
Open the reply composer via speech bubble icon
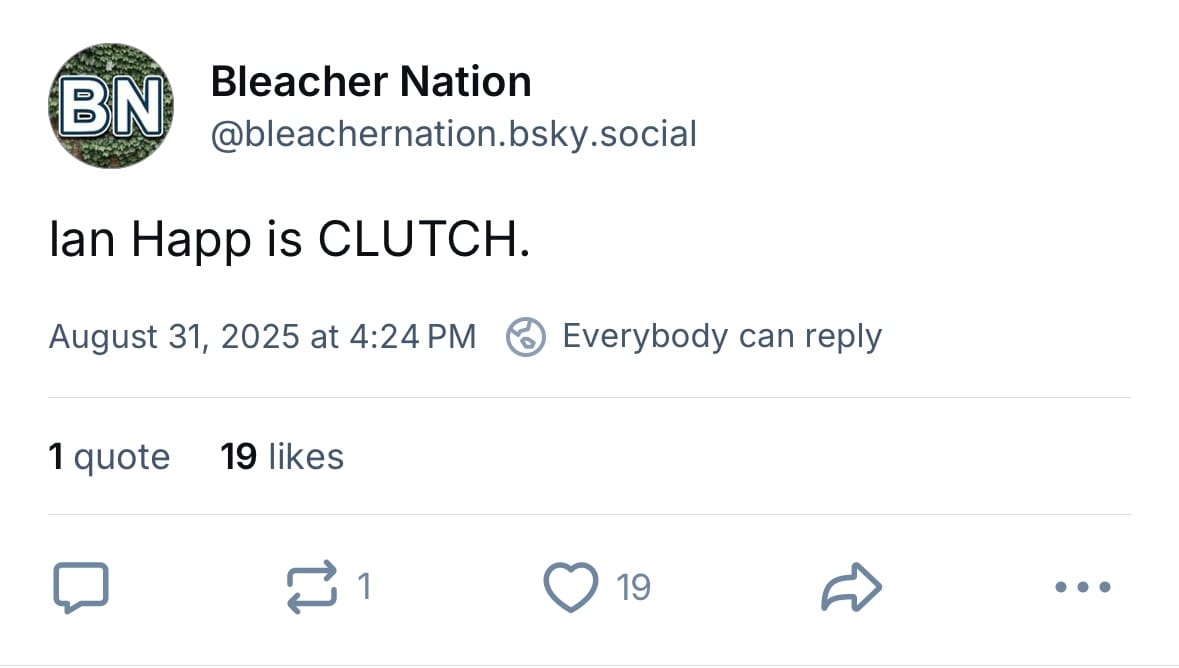tap(81, 587)
